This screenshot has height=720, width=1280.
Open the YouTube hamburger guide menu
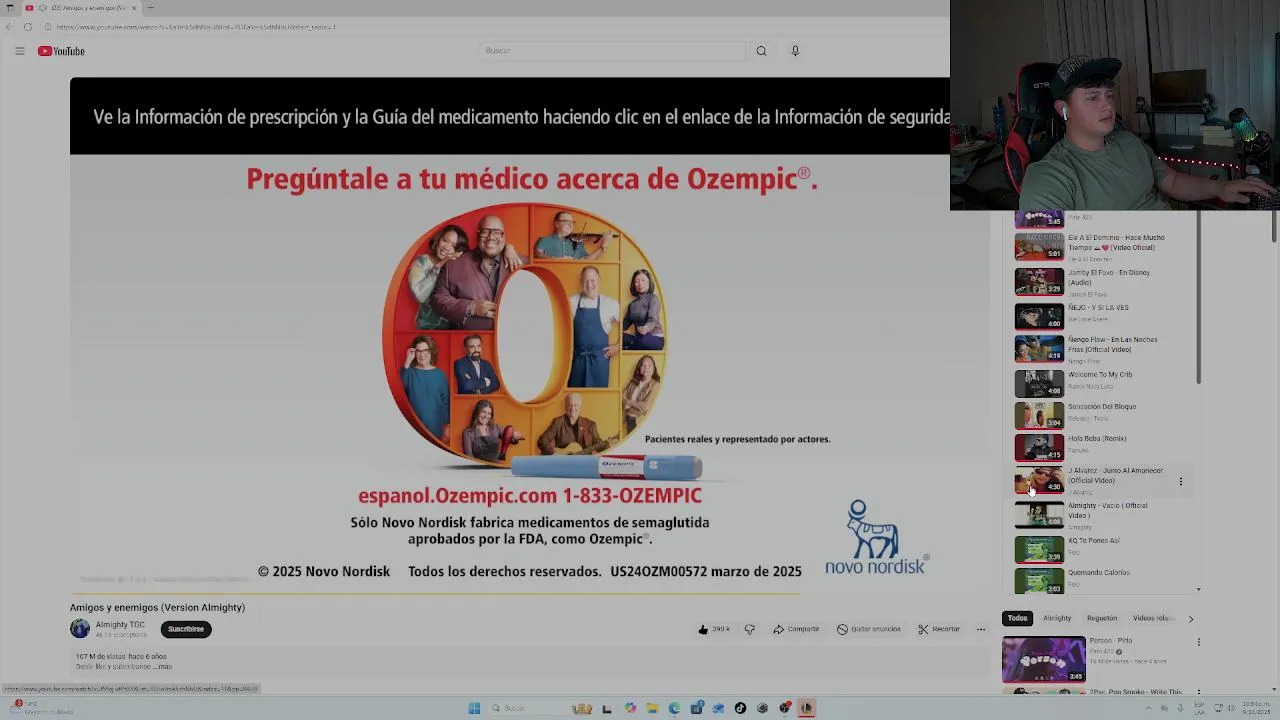19,51
